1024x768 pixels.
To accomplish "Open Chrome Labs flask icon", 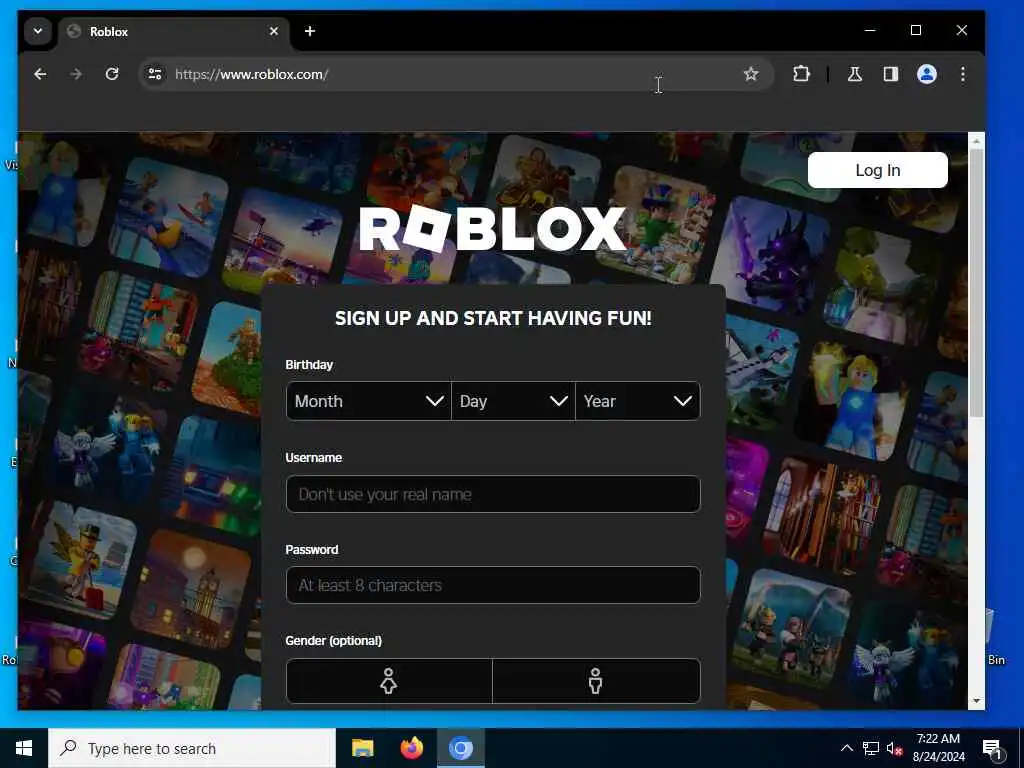I will (x=855, y=74).
